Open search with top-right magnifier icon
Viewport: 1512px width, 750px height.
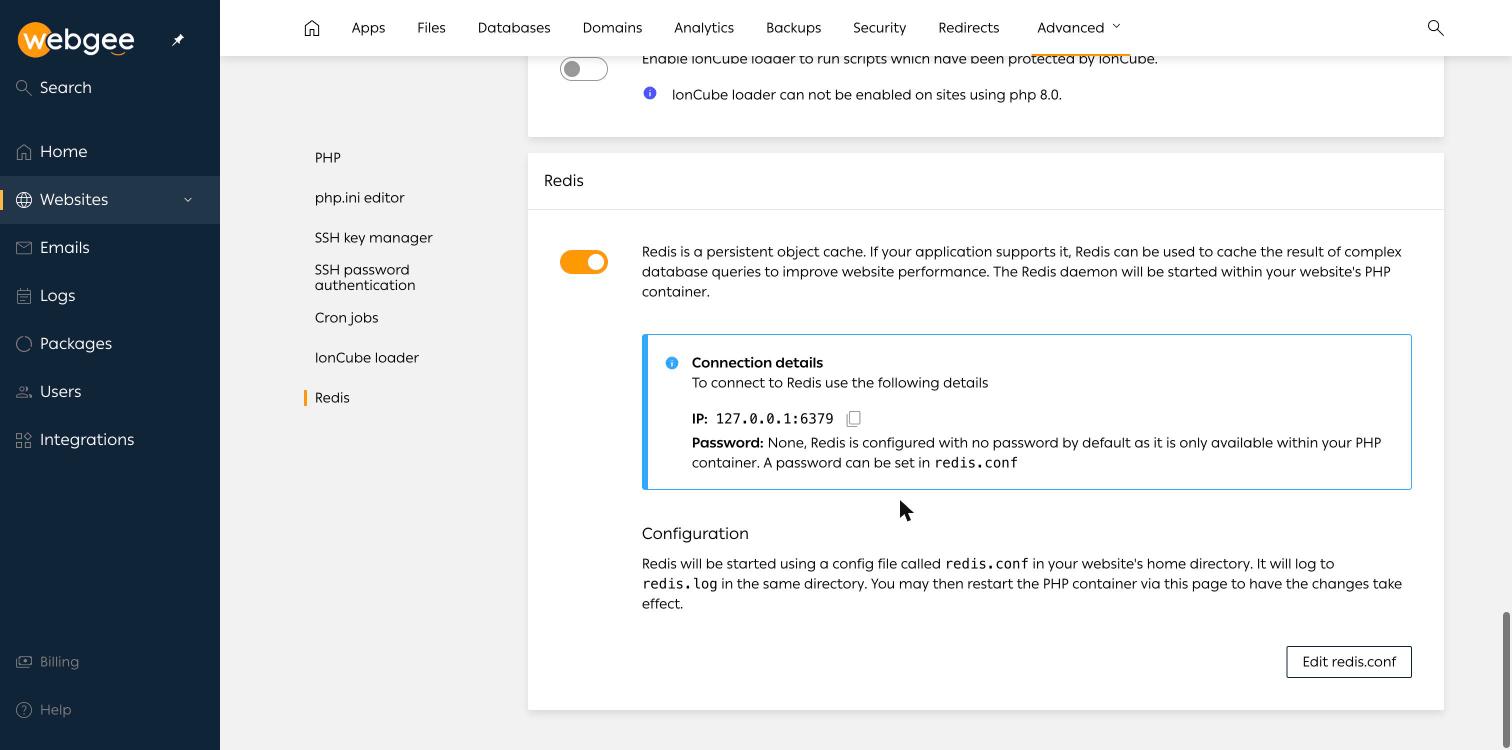[x=1435, y=28]
